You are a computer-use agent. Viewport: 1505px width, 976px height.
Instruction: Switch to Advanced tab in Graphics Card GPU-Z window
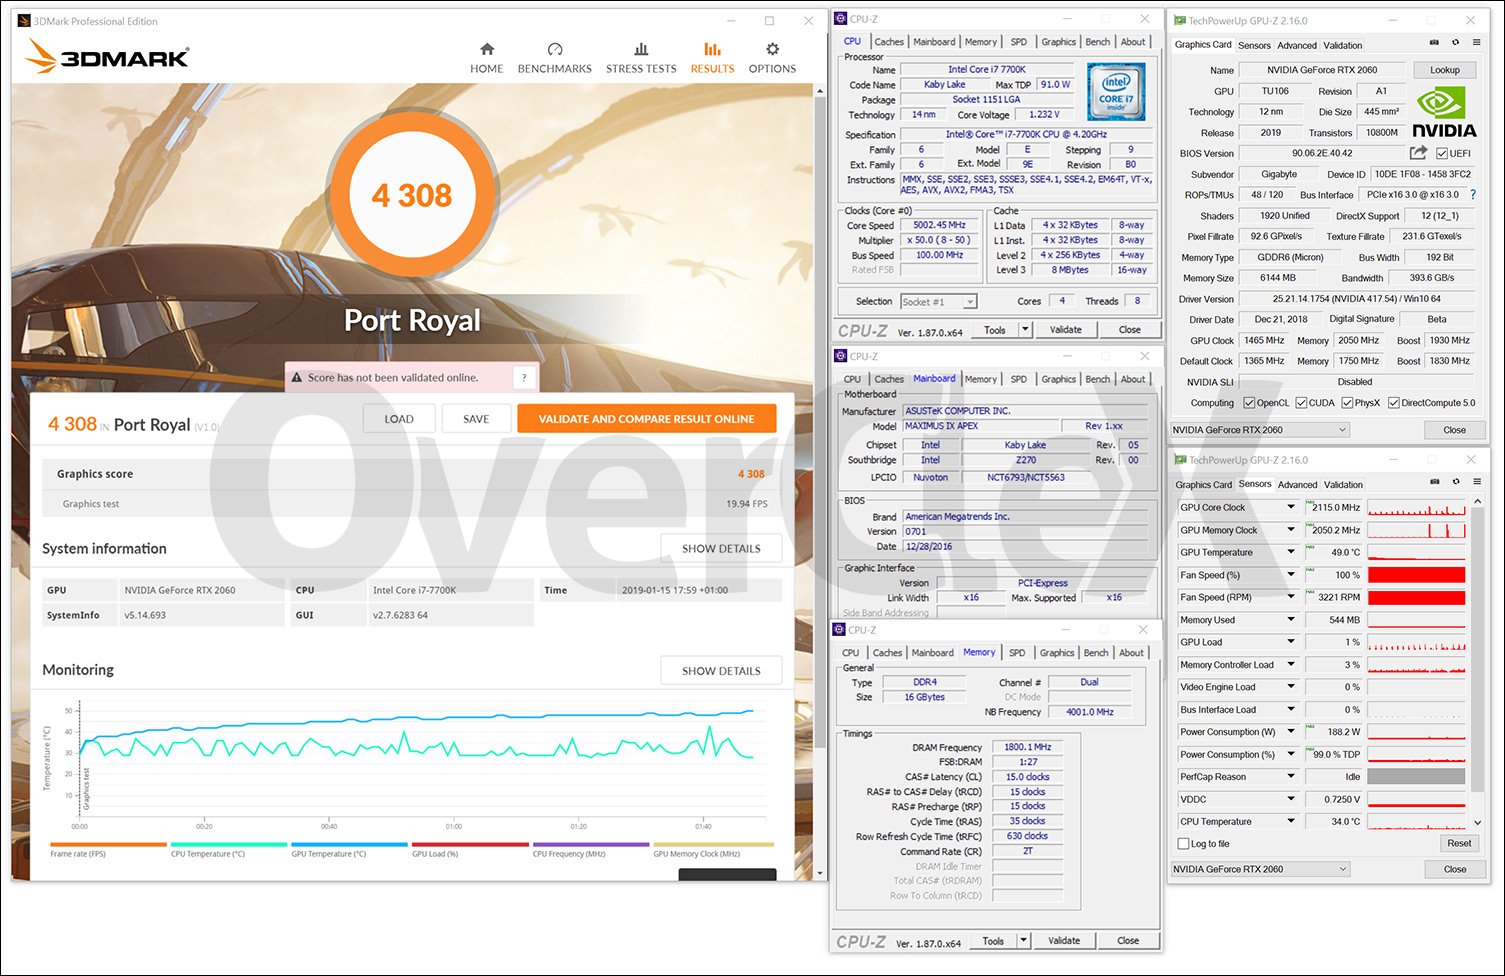[x=1297, y=45]
